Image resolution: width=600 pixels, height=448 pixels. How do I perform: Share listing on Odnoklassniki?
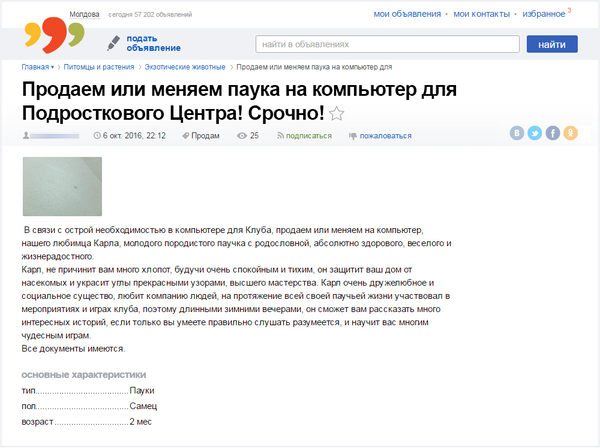[571, 134]
